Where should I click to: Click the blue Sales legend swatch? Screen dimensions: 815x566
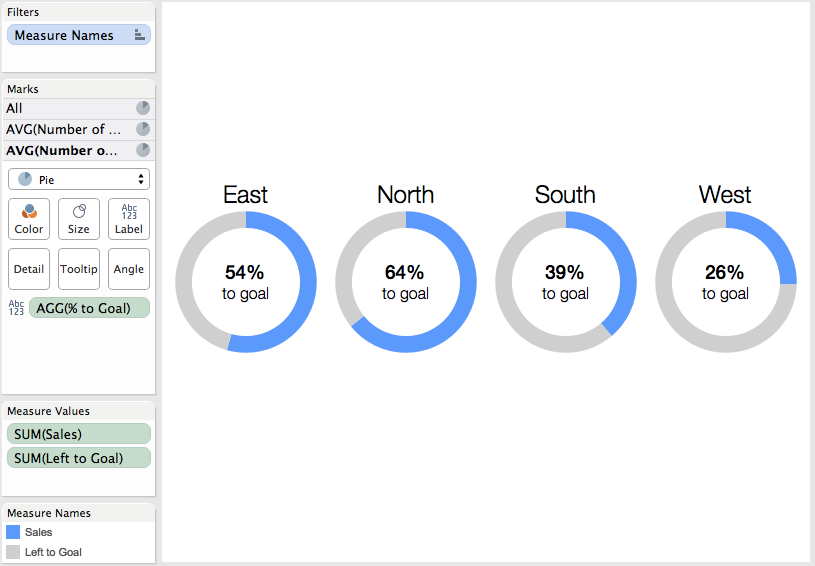13,532
